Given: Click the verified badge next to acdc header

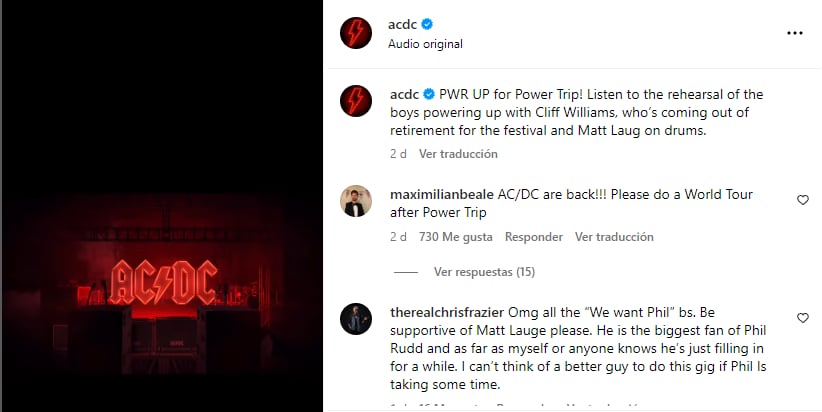Looking at the screenshot, I should (427, 24).
